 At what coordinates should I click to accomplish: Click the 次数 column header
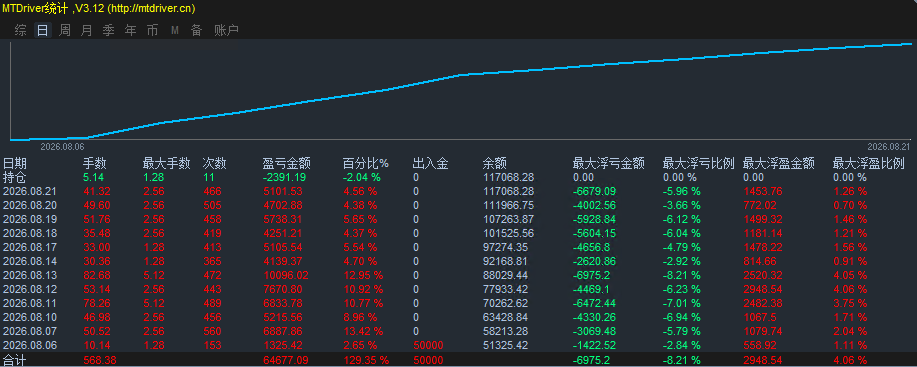tap(214, 163)
